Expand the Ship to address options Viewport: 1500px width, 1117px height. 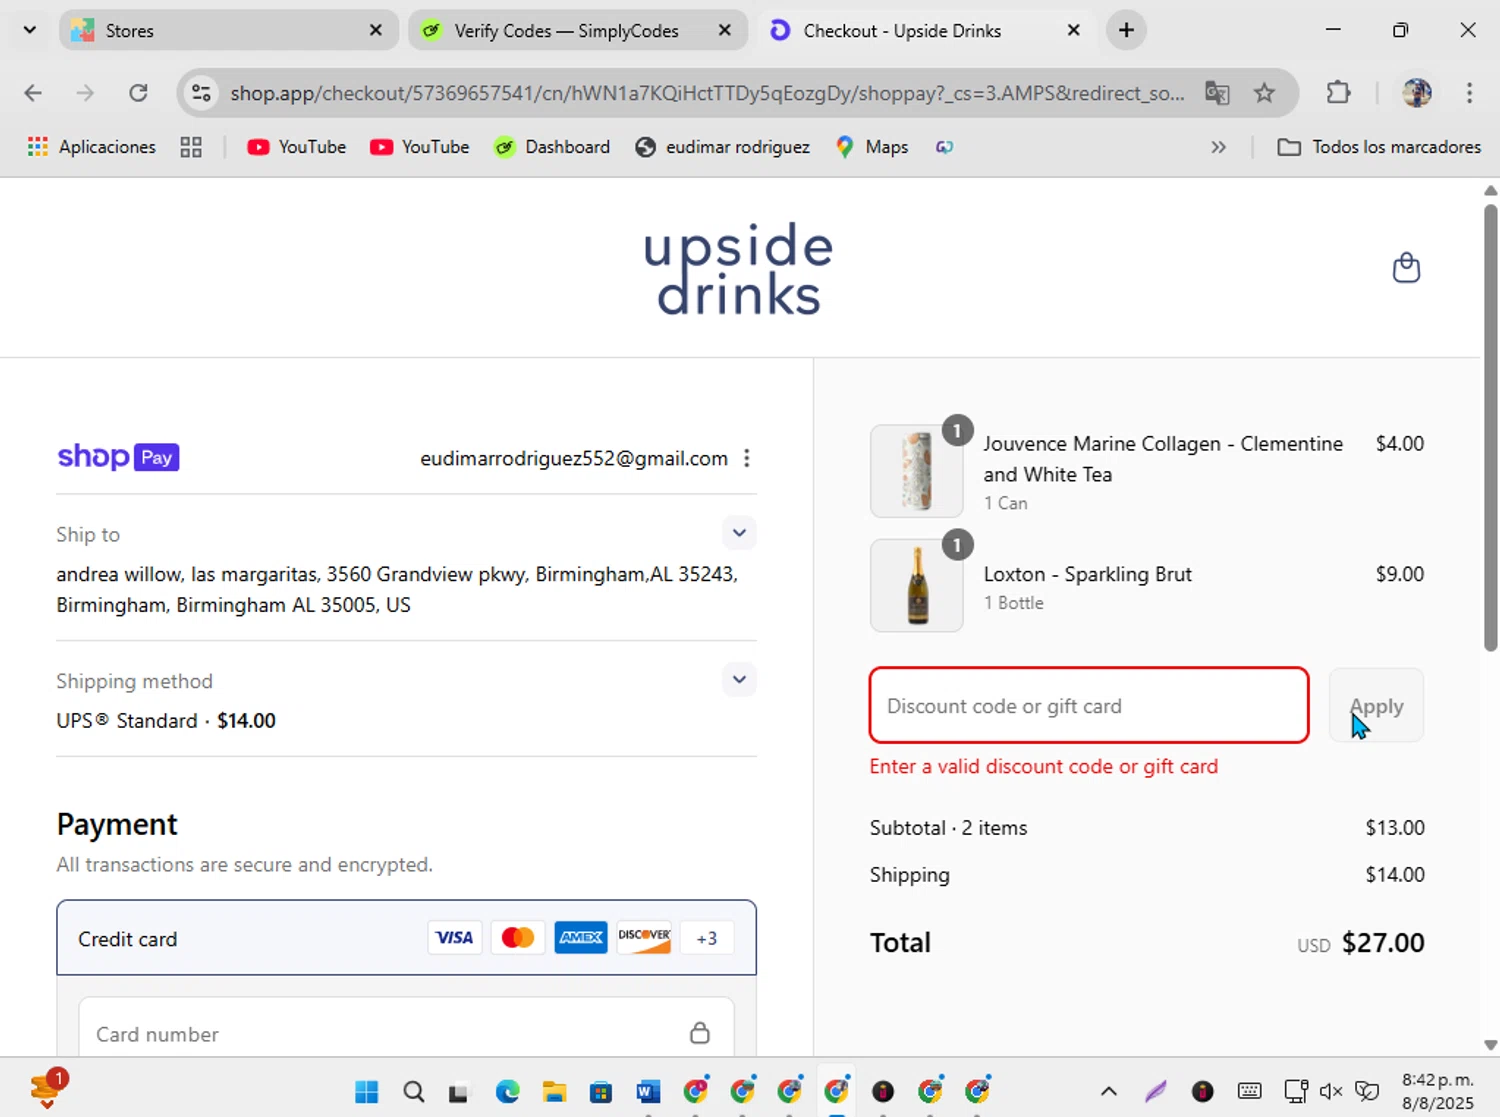[739, 533]
